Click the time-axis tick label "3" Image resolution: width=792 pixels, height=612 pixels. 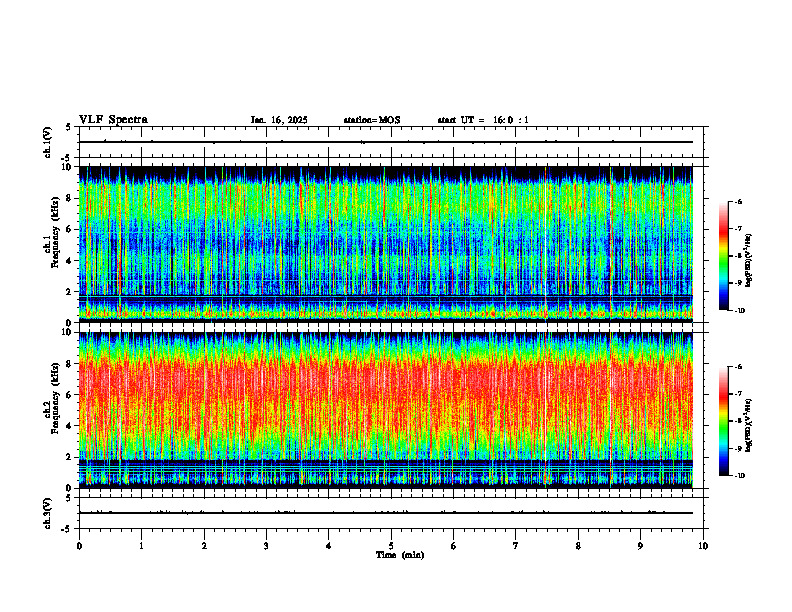266,546
